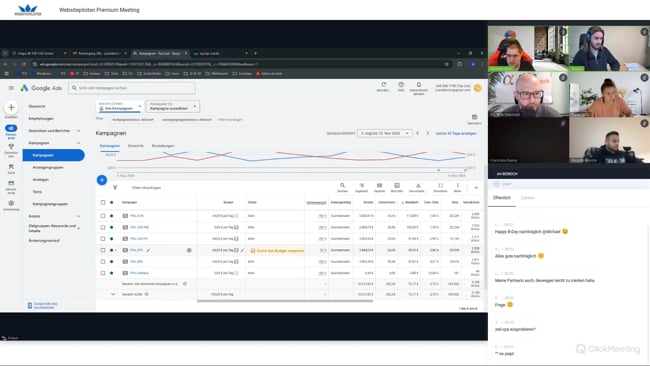
Task: Open the Google Ads App link
Action: (46, 305)
